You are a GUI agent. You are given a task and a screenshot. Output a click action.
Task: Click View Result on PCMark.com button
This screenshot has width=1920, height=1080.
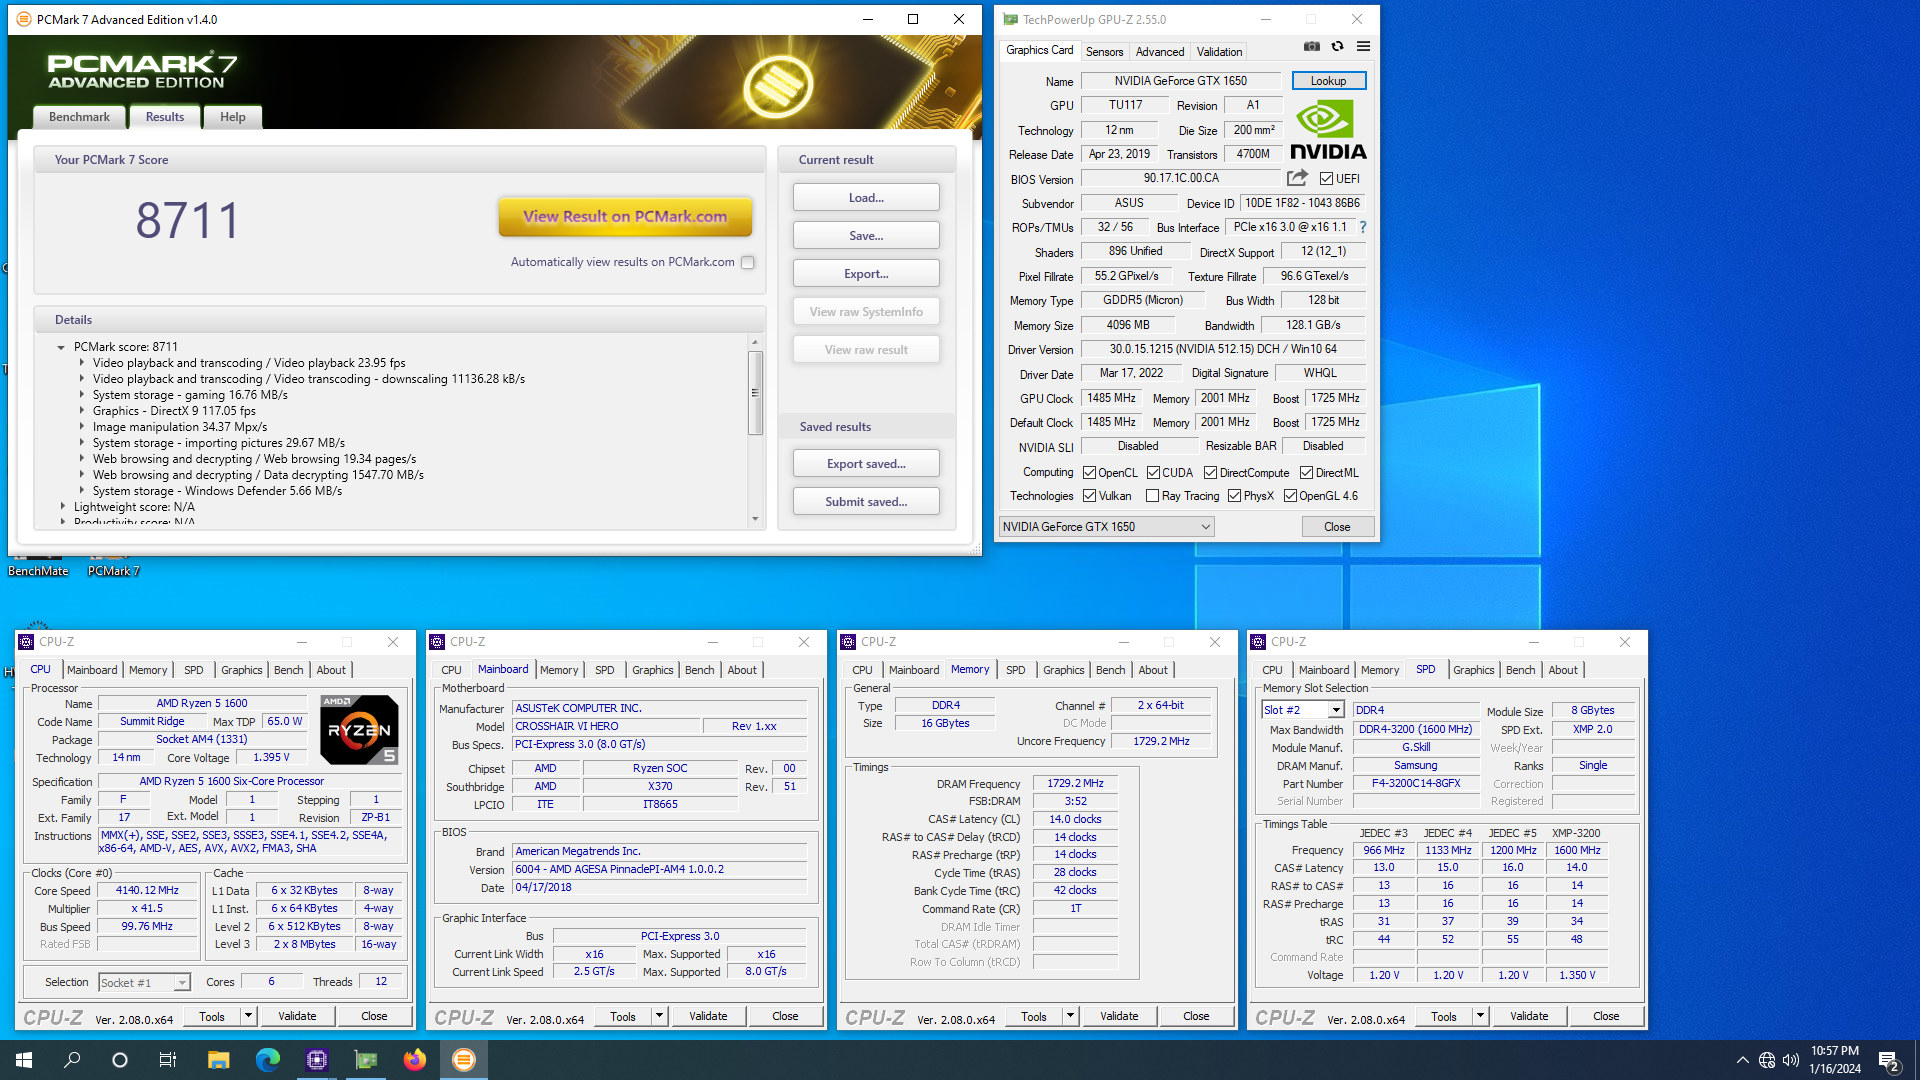tap(625, 216)
